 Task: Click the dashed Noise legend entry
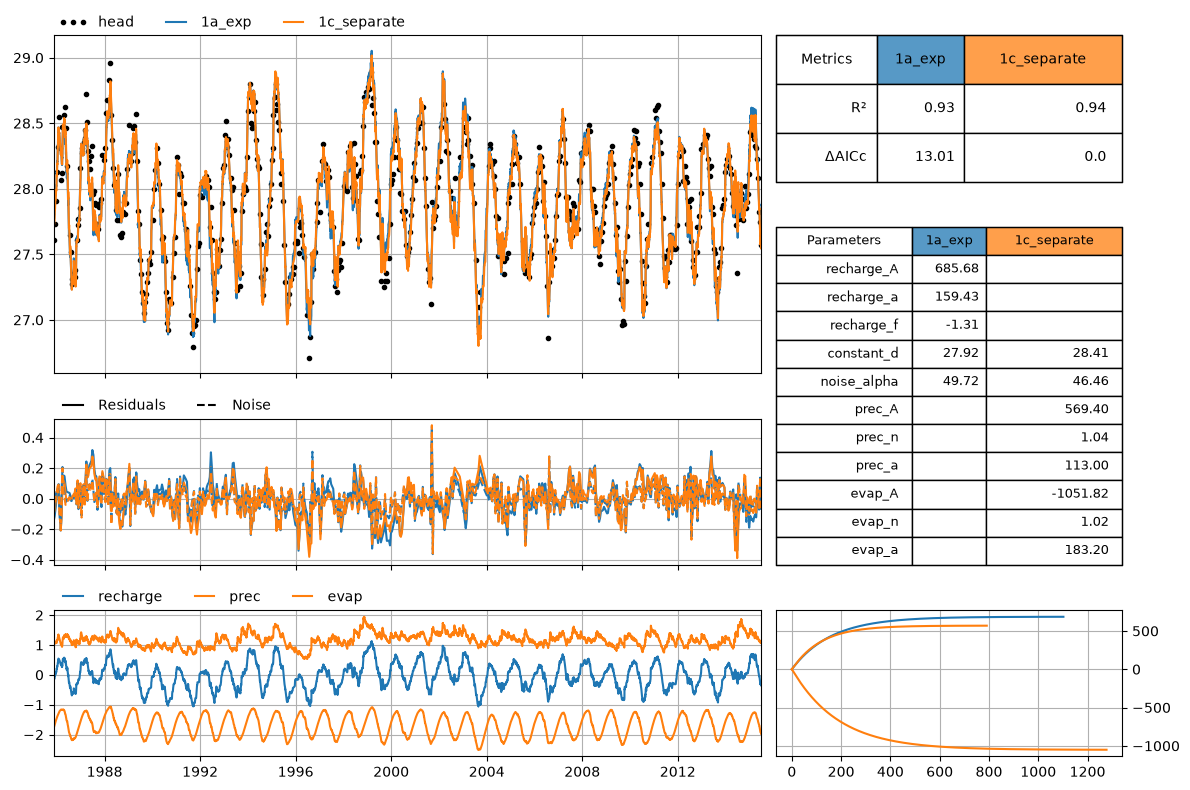click(234, 404)
